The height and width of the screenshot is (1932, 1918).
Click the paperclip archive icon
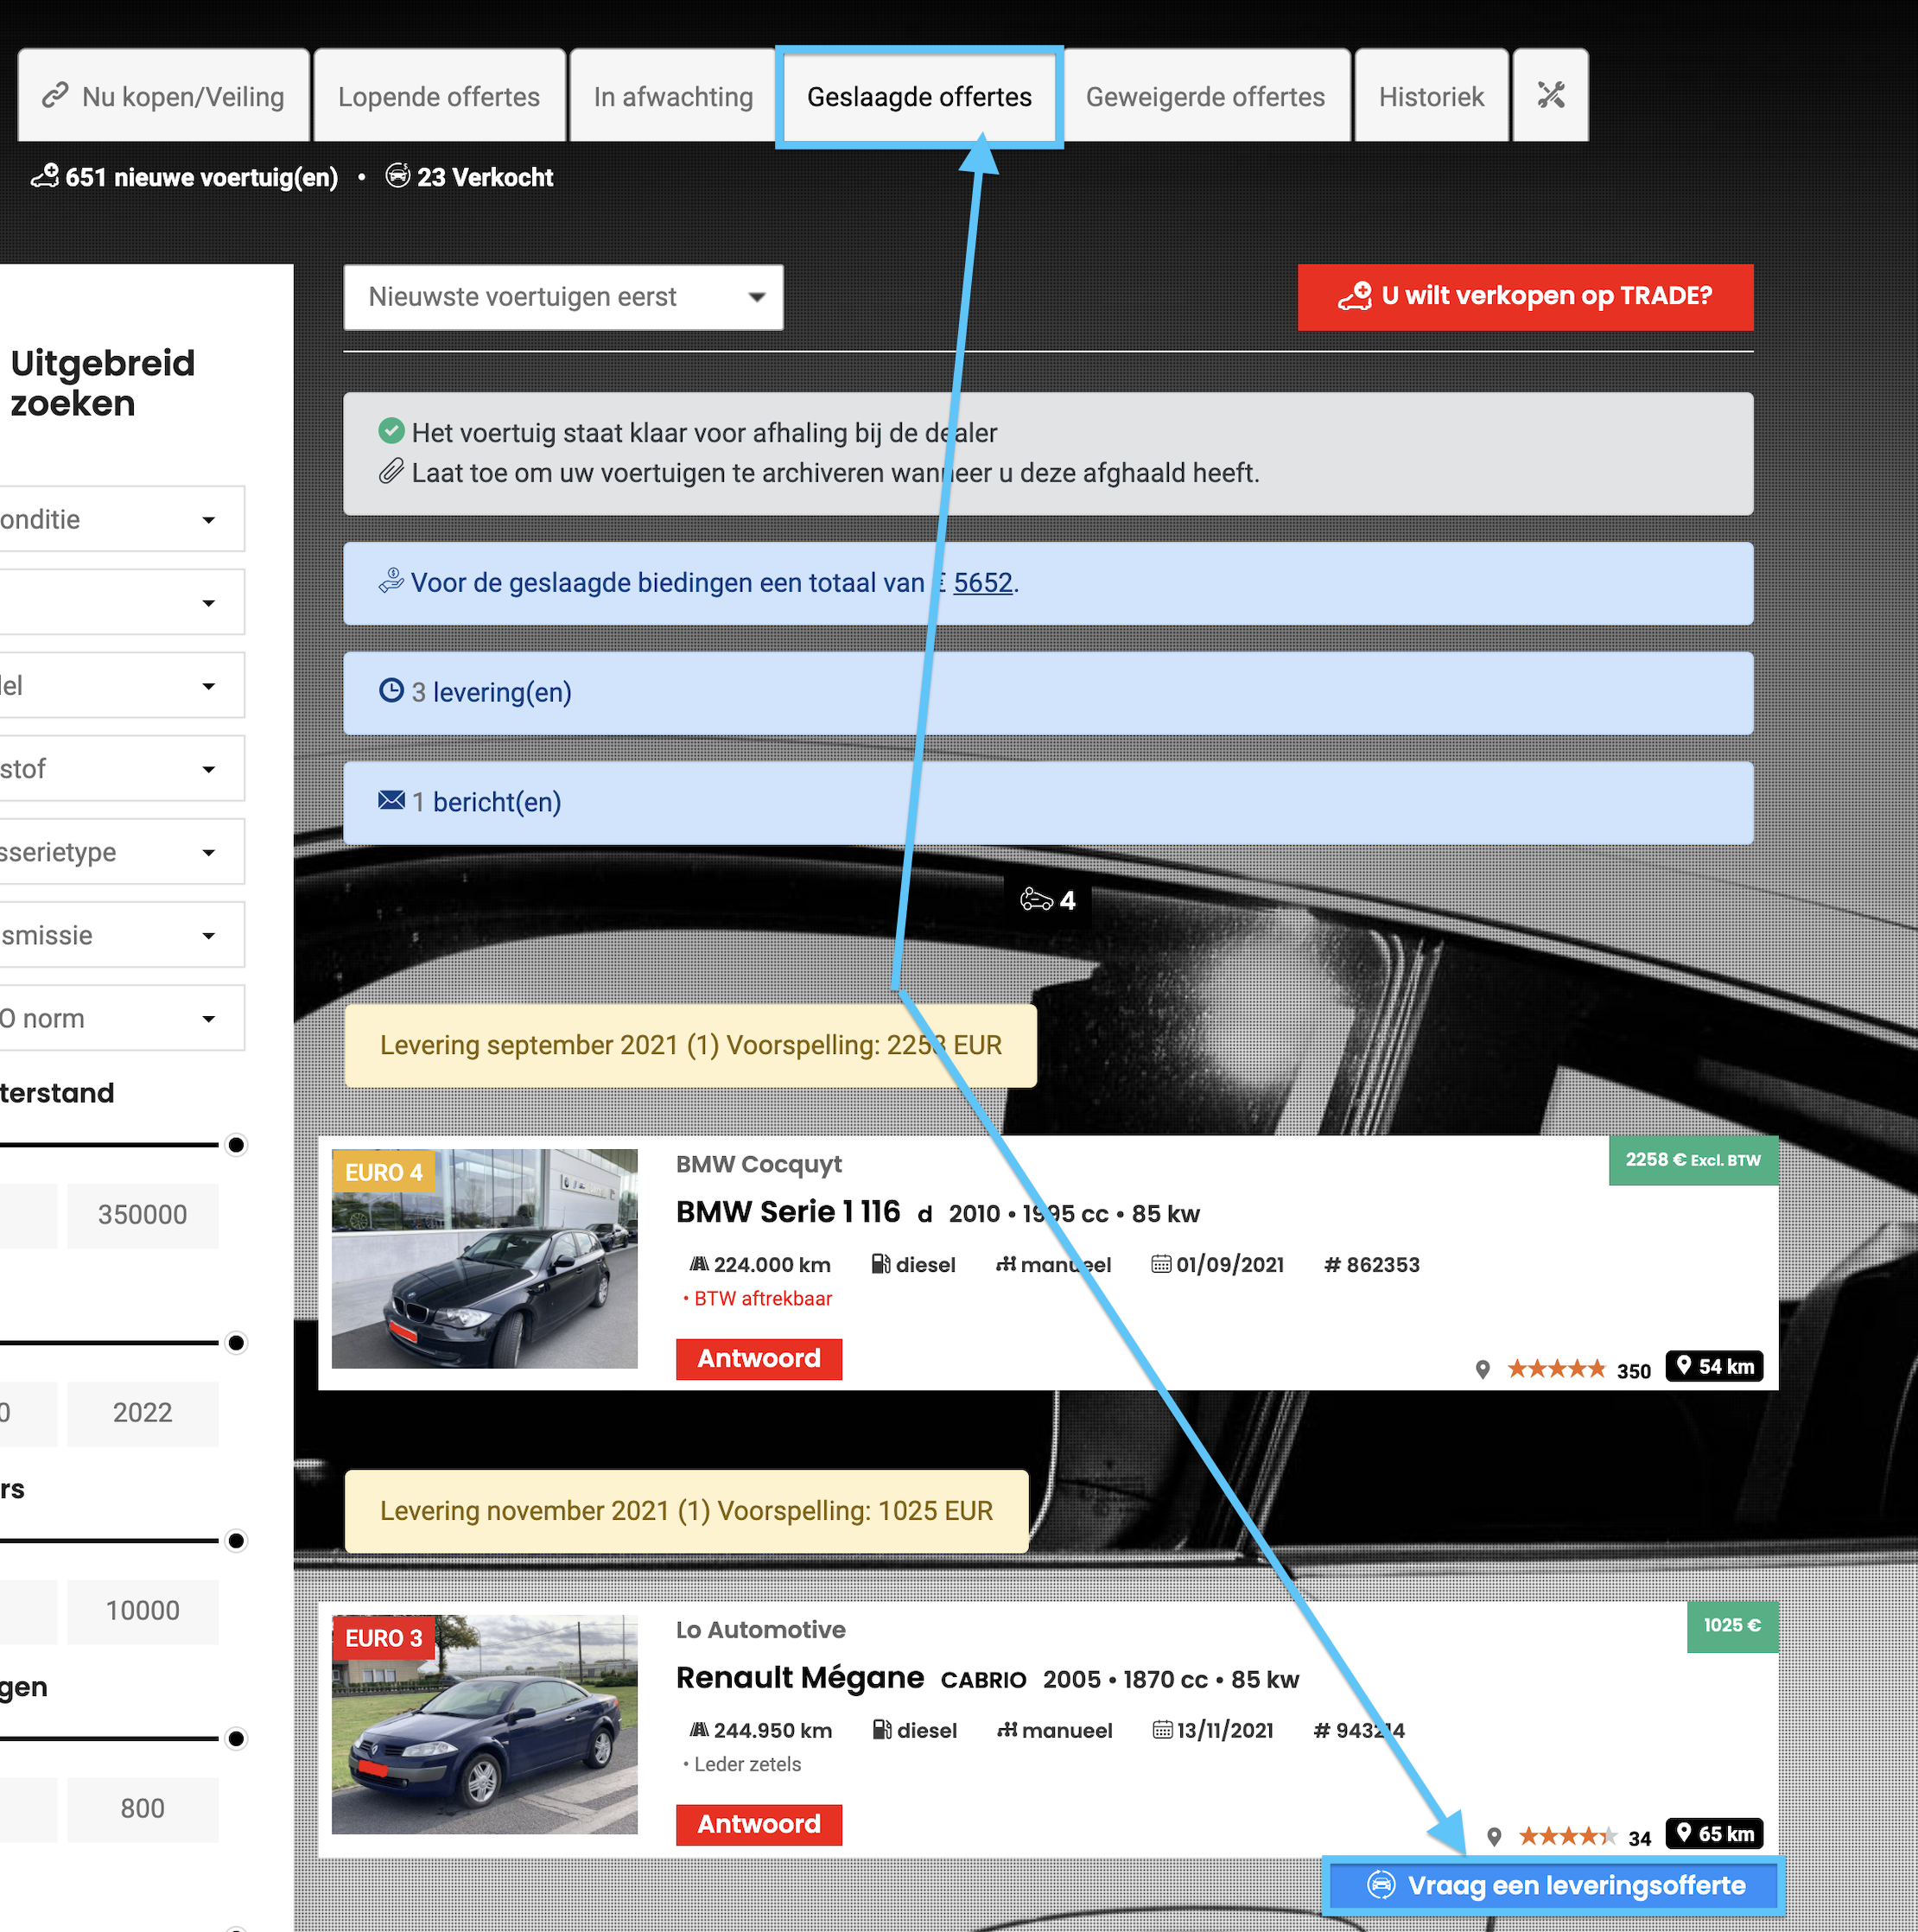point(391,471)
